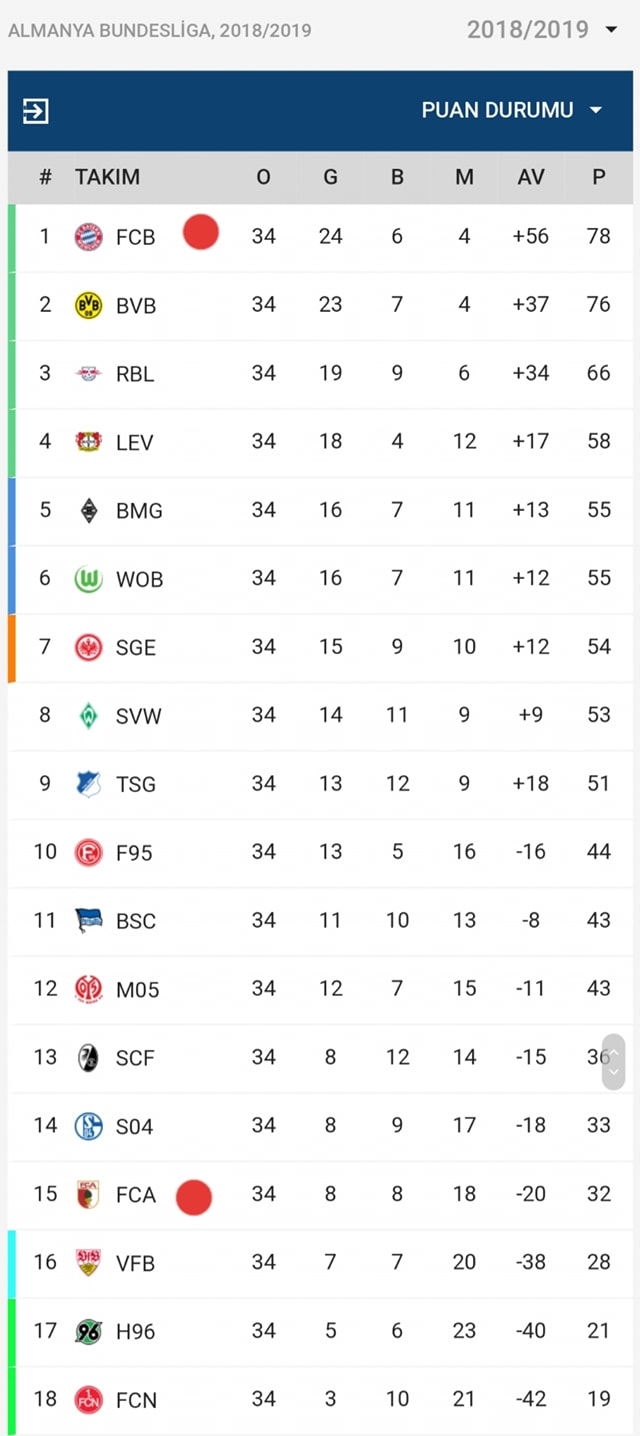Screen dimensions: 640x1436
Task: Open the 2018/2019 season dropdown
Action: [x=543, y=30]
